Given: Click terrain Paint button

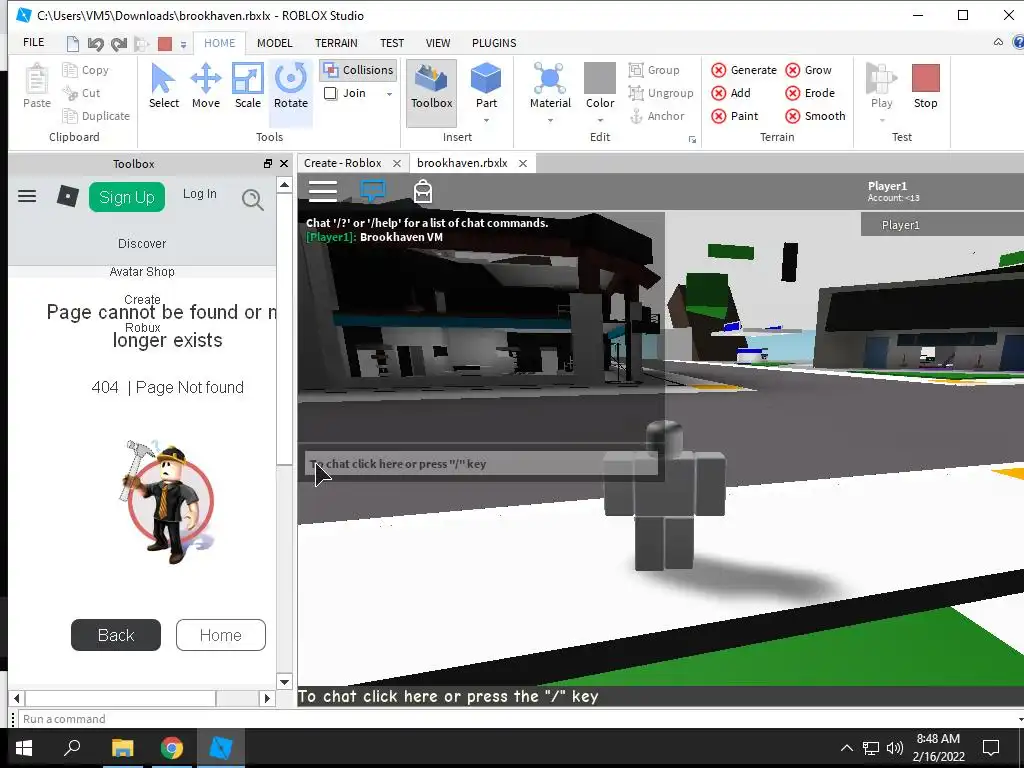Looking at the screenshot, I should coord(735,116).
